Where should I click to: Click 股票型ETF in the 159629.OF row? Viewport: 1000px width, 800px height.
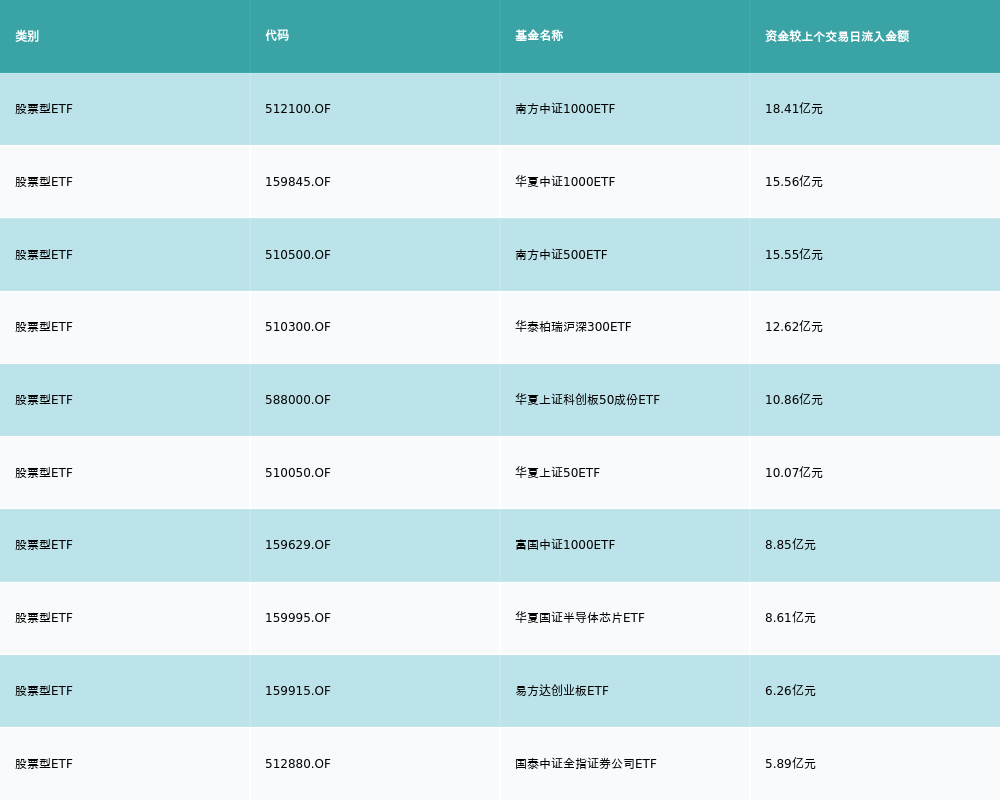[x=44, y=545]
